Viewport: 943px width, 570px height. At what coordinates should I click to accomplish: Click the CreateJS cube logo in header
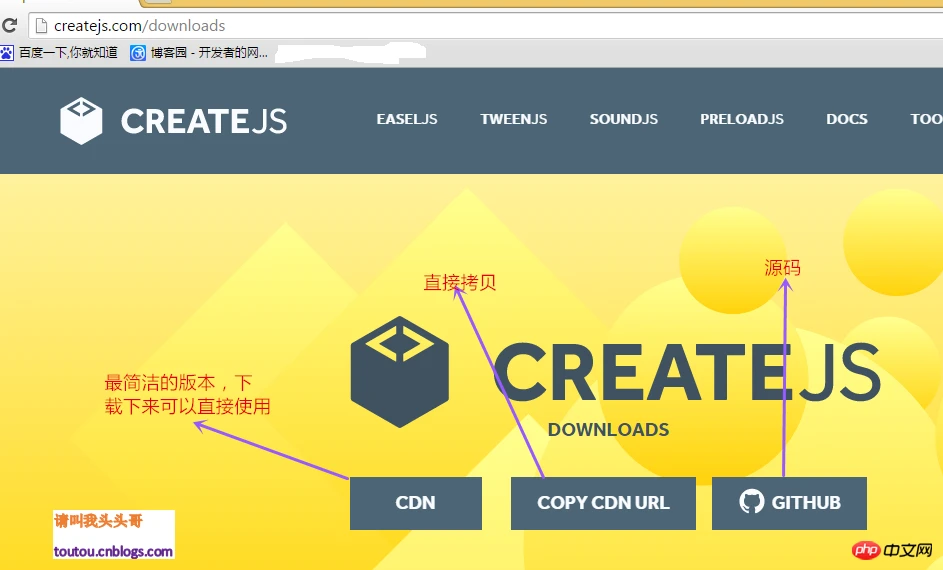click(81, 121)
